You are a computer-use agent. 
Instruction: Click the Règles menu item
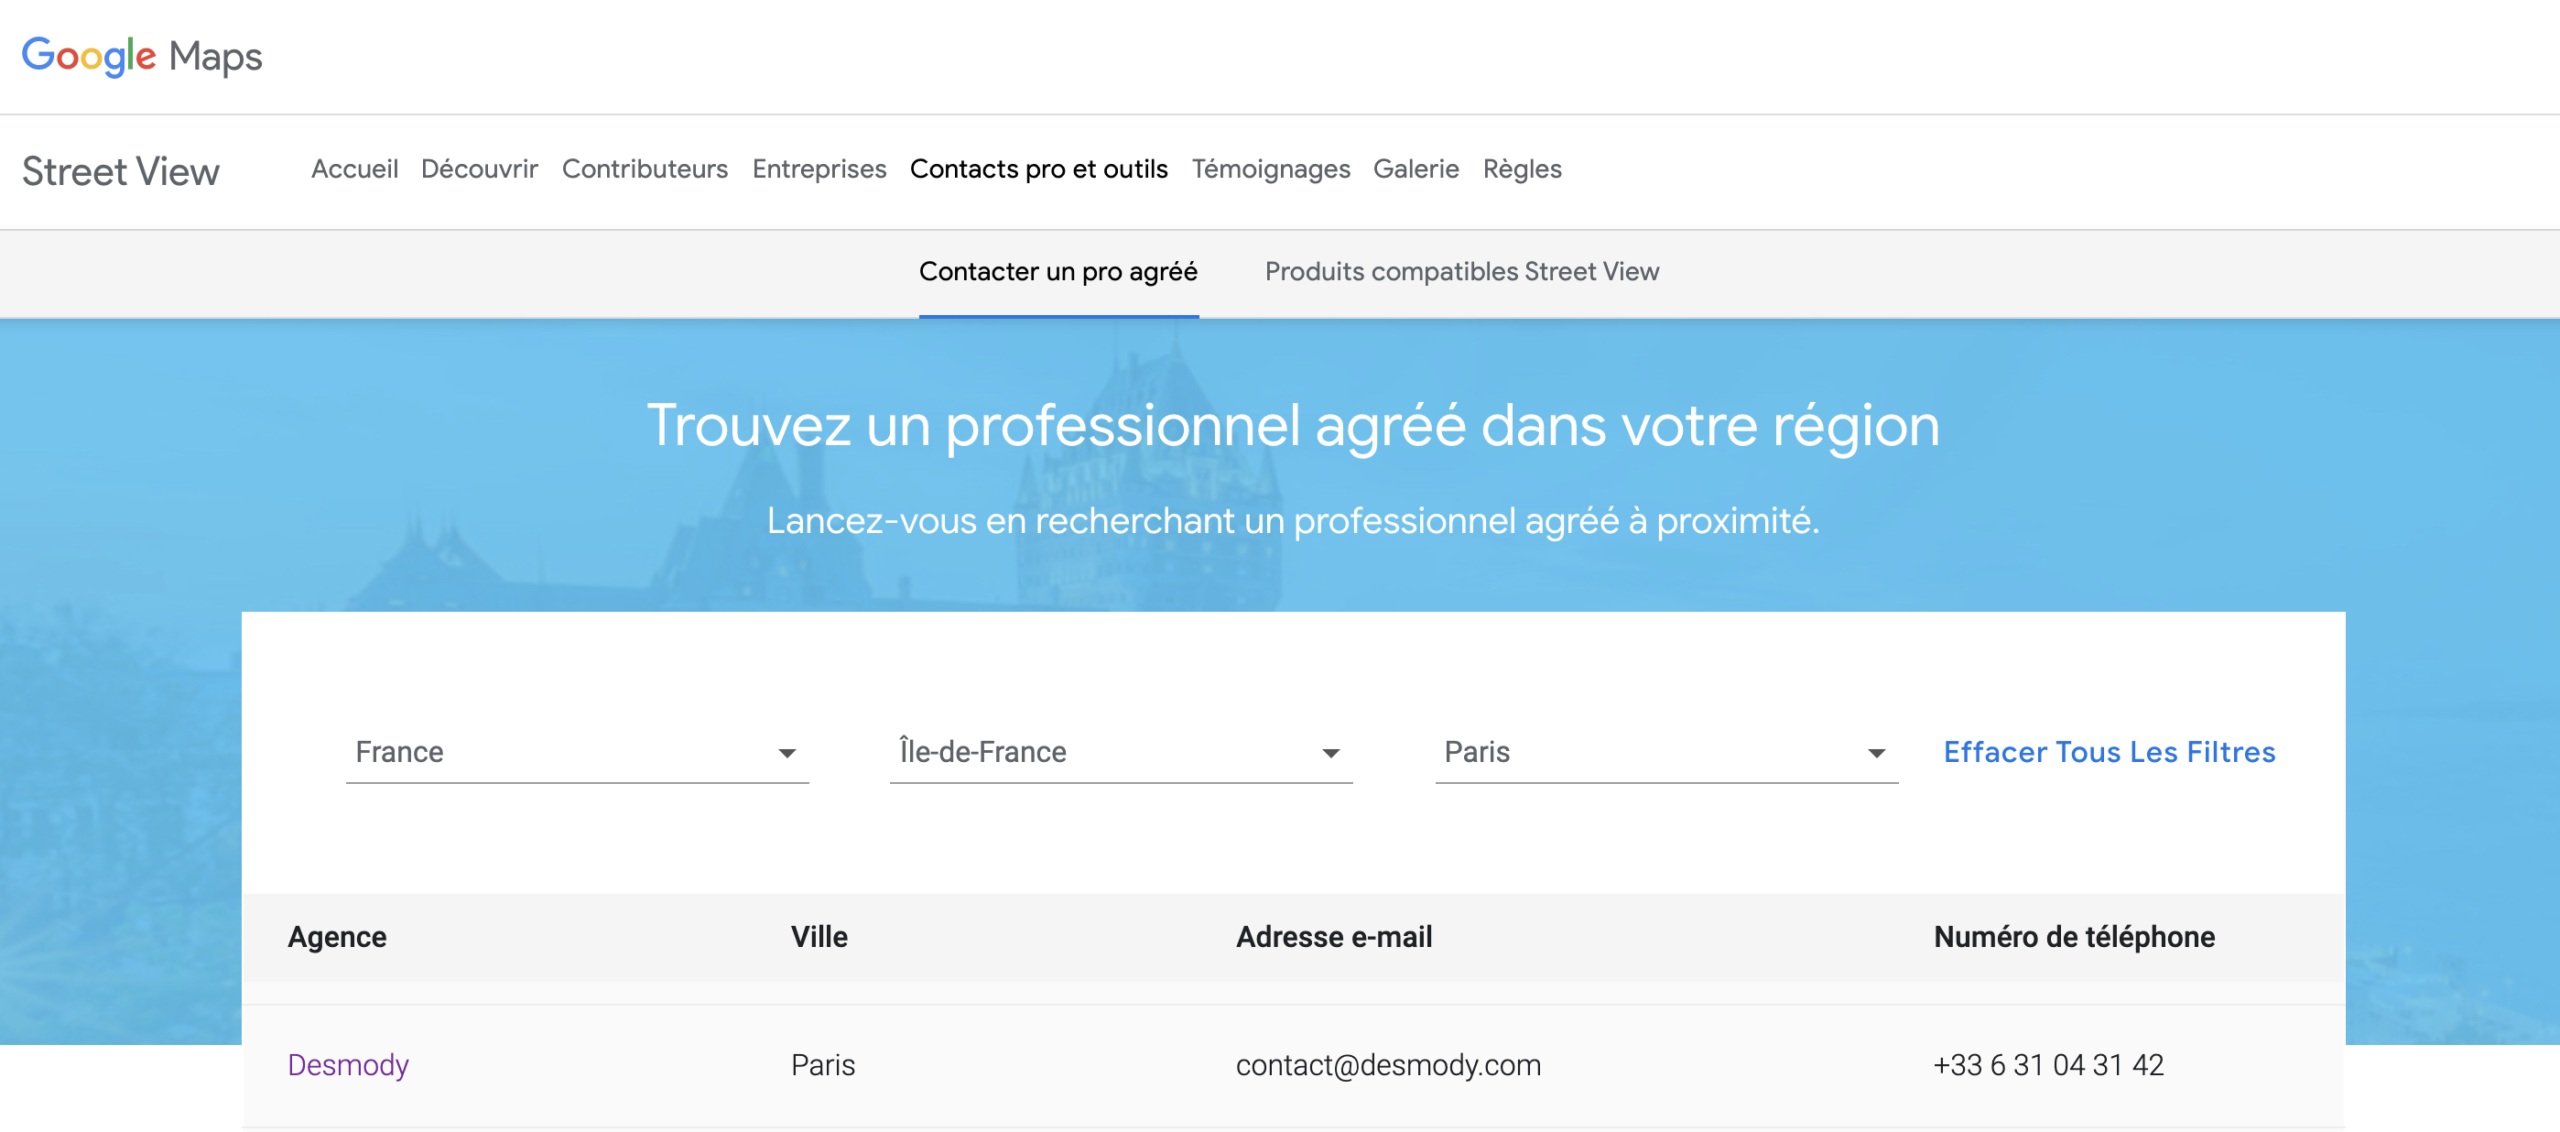(1522, 169)
